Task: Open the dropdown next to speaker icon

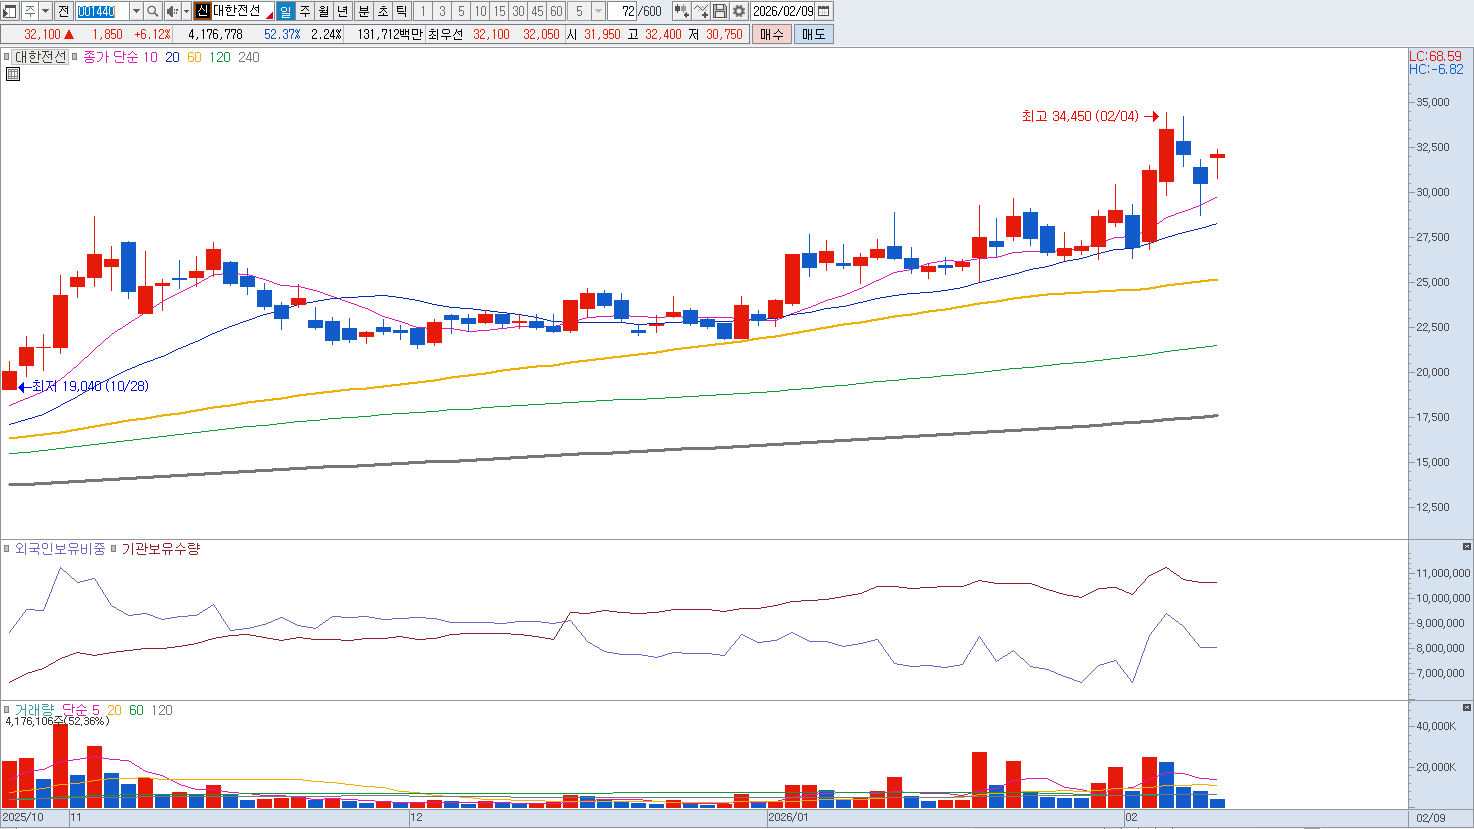Action: 186,11
